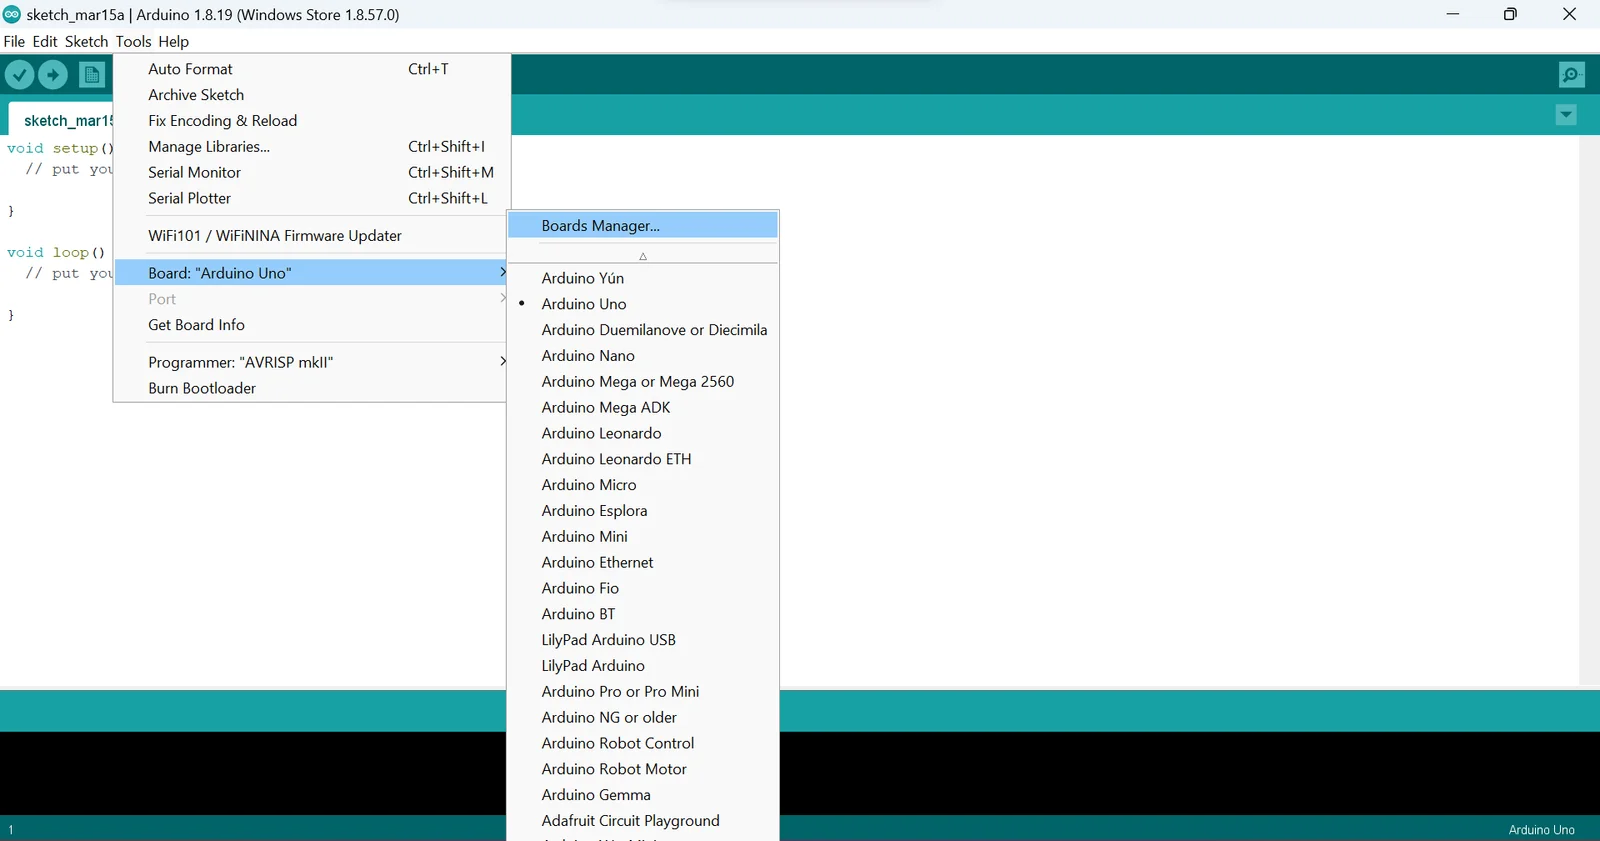This screenshot has height=841, width=1600.
Task: Choose Fix Encoding & Reload
Action: point(311,121)
